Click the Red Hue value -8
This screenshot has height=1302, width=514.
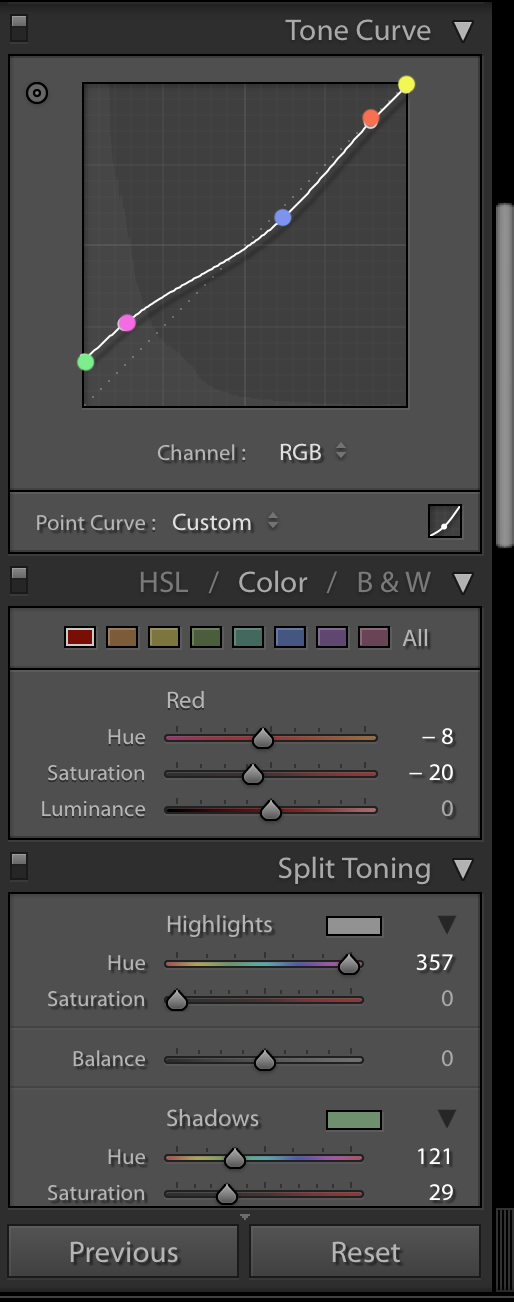click(x=437, y=737)
